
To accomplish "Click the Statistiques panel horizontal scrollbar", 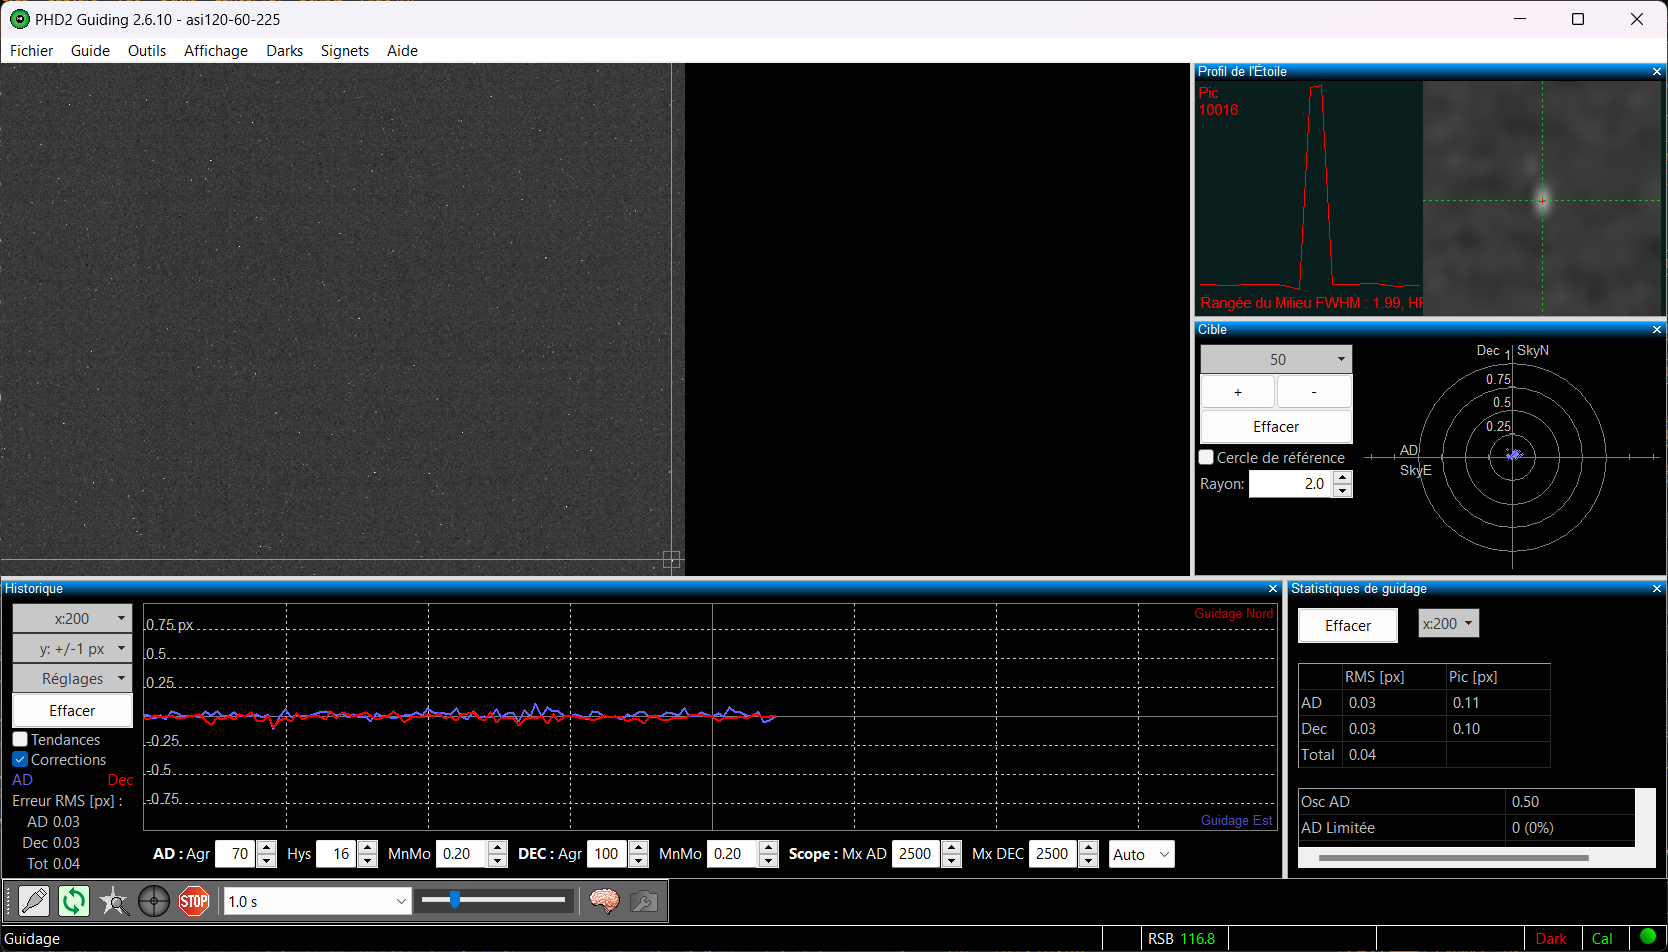I will (1454, 857).
